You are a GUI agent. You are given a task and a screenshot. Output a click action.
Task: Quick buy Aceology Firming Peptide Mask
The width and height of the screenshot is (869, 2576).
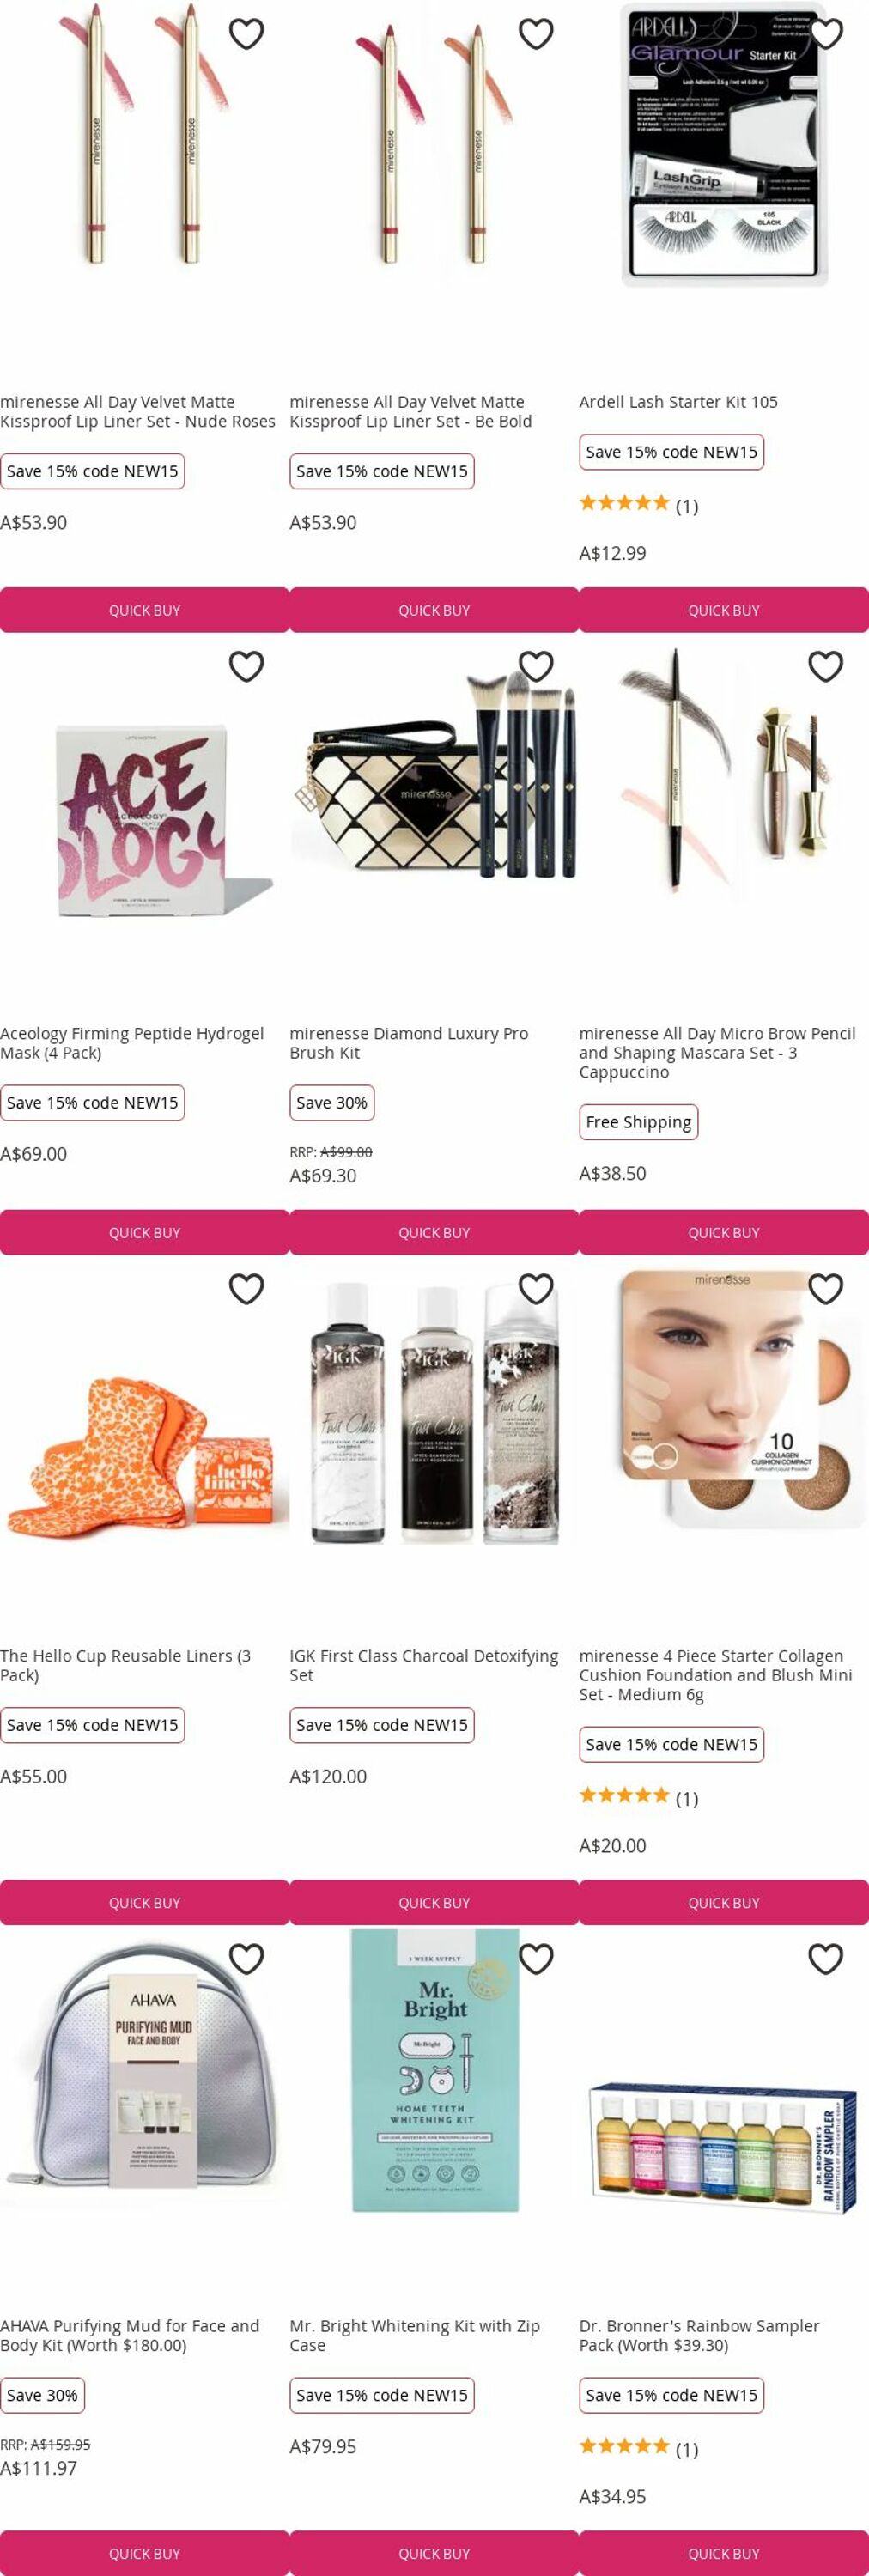click(x=145, y=1233)
